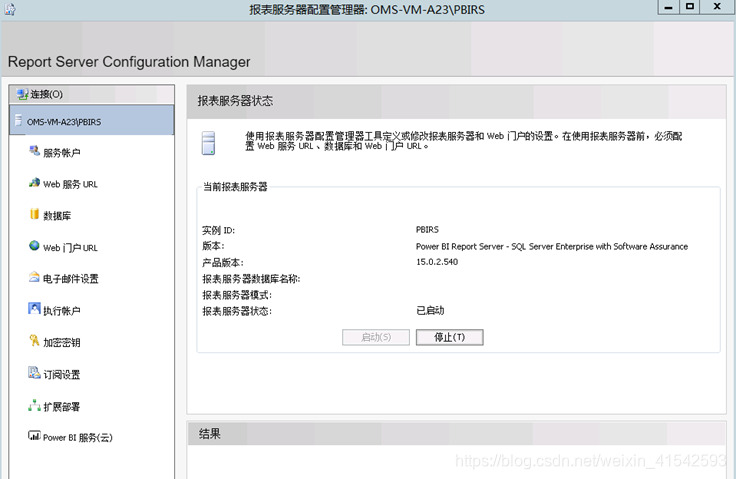Open the 扩展部署 page
The height and width of the screenshot is (479, 736).
click(61, 407)
